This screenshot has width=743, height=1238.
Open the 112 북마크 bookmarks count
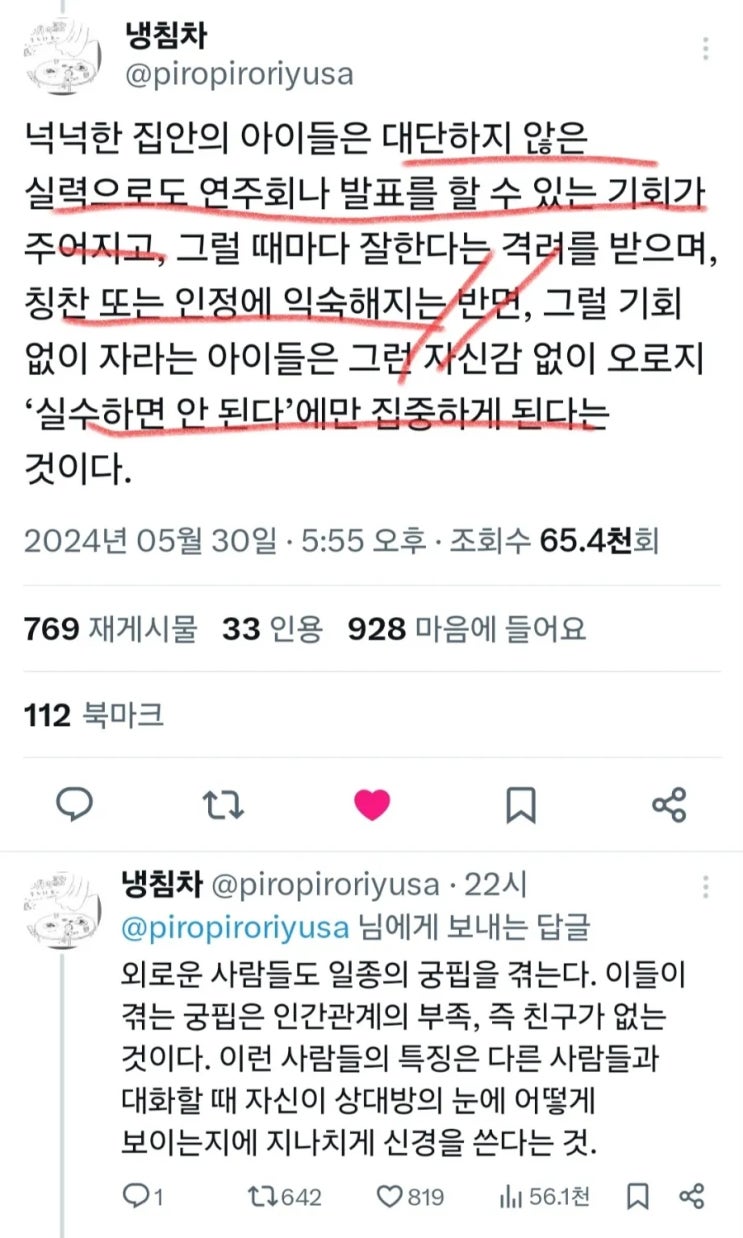94,714
